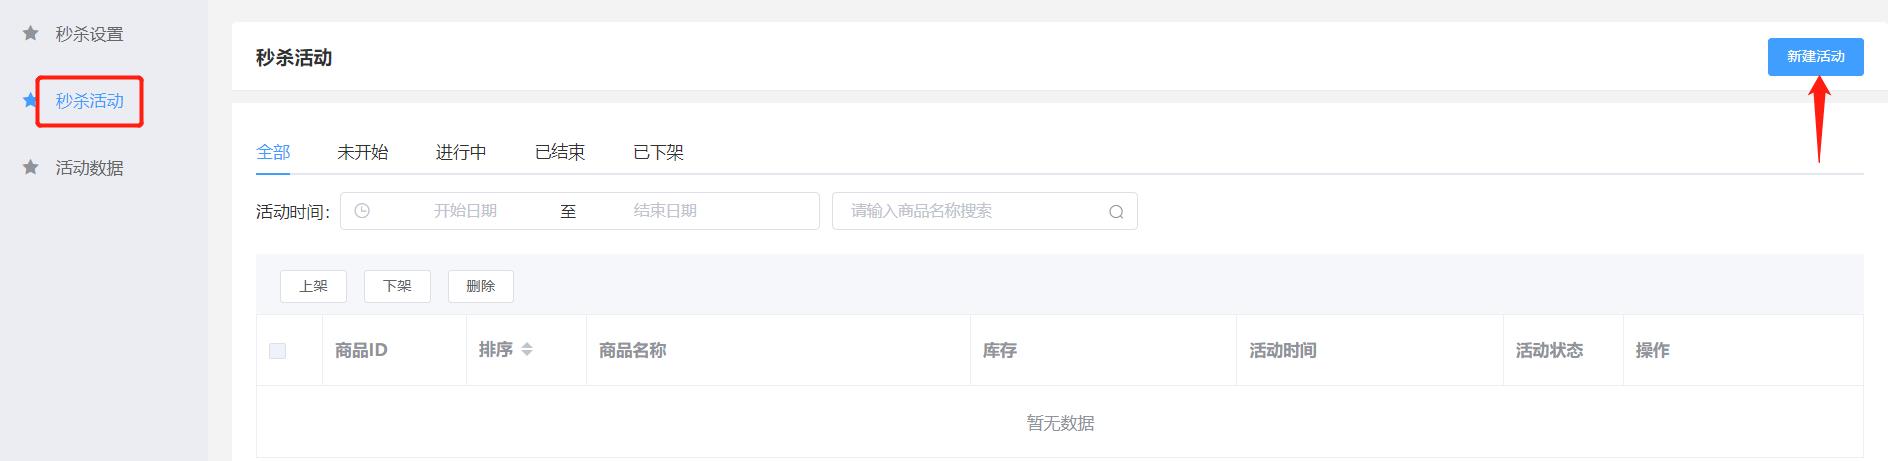This screenshot has width=1888, height=461.
Task: Focus the 请输入商品名称搜索 input field
Action: point(985,211)
